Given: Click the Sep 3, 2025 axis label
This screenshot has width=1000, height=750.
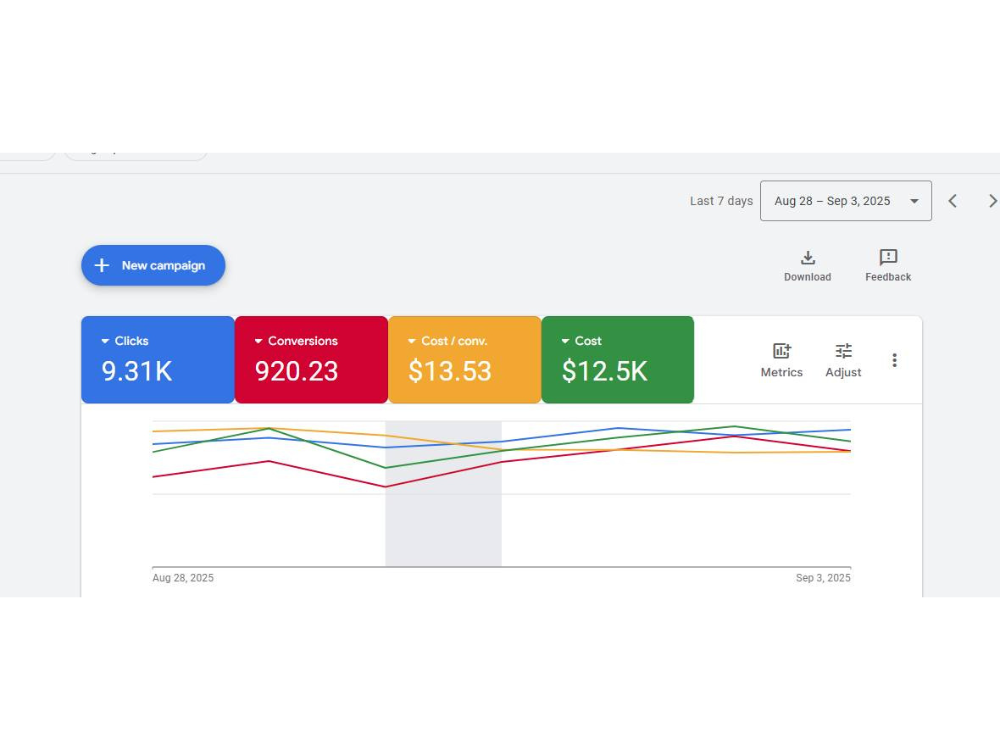Looking at the screenshot, I should (823, 577).
